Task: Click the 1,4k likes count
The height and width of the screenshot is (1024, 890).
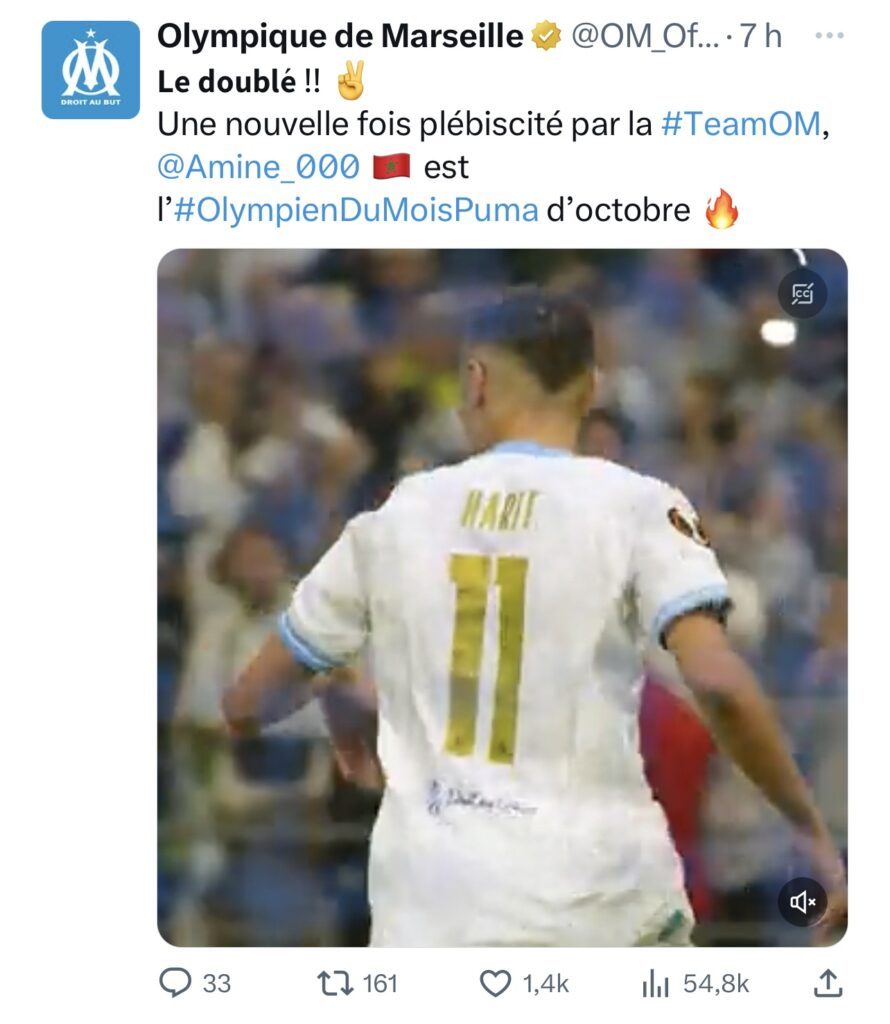Action: pyautogui.click(x=546, y=984)
